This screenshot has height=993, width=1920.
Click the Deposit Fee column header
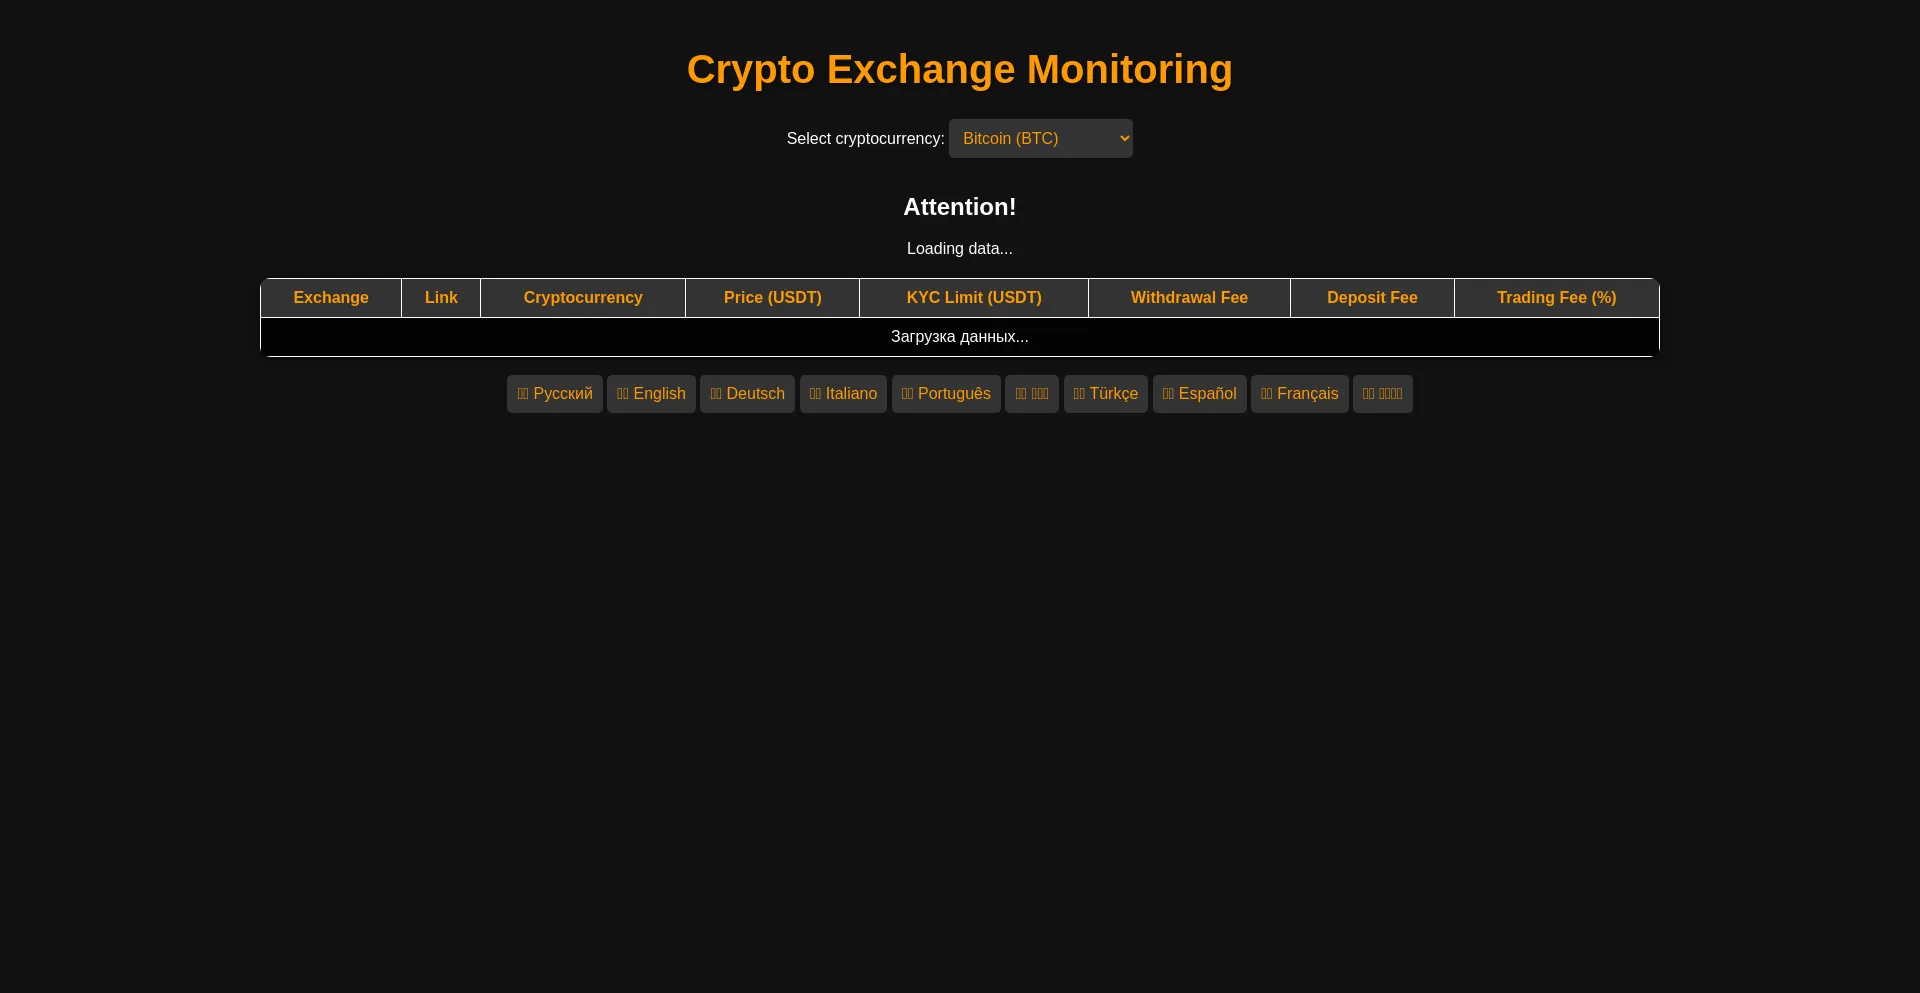(x=1371, y=297)
